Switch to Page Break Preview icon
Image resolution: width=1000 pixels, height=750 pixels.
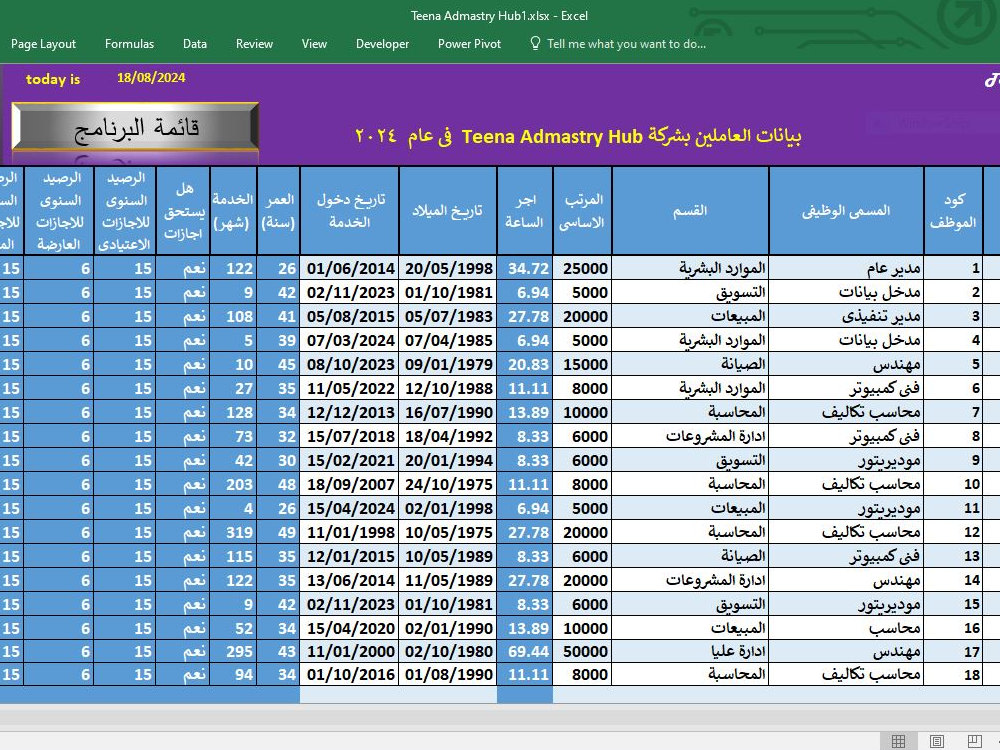pyautogui.click(x=974, y=741)
